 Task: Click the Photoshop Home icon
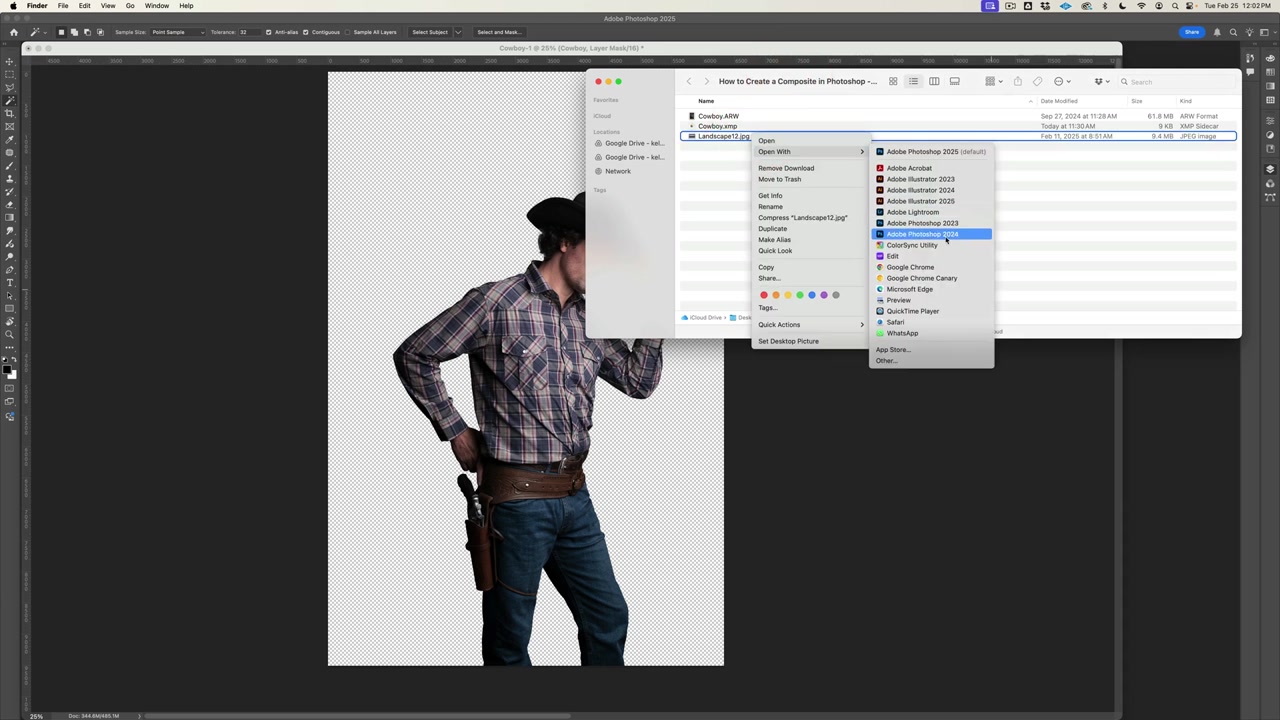[13, 32]
